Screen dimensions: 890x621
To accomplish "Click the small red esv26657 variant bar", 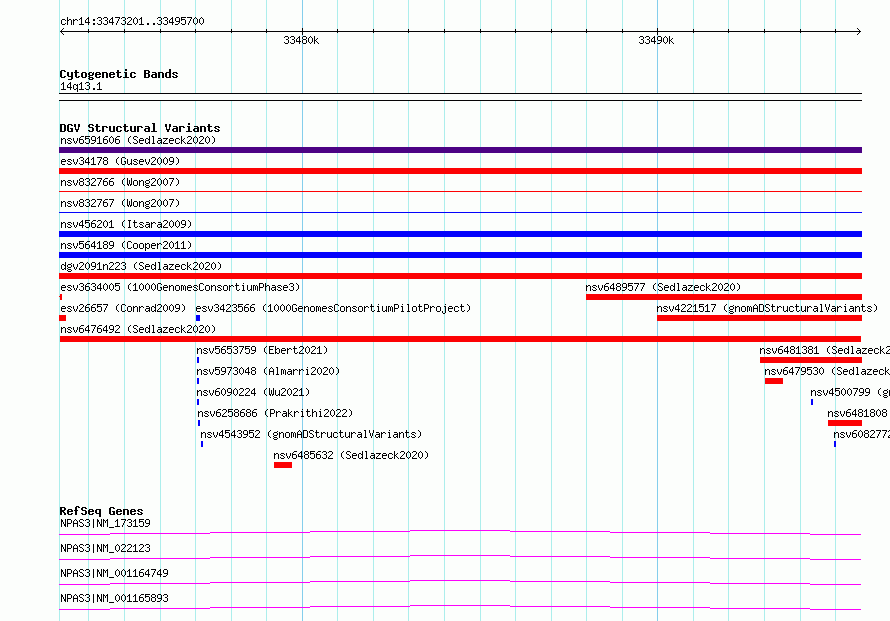I will coord(62,318).
